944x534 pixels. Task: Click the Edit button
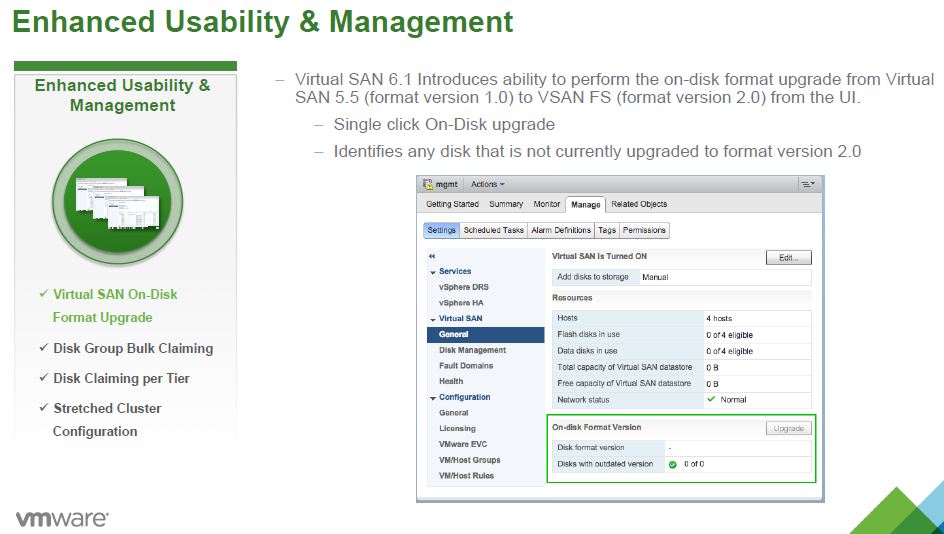(x=788, y=257)
